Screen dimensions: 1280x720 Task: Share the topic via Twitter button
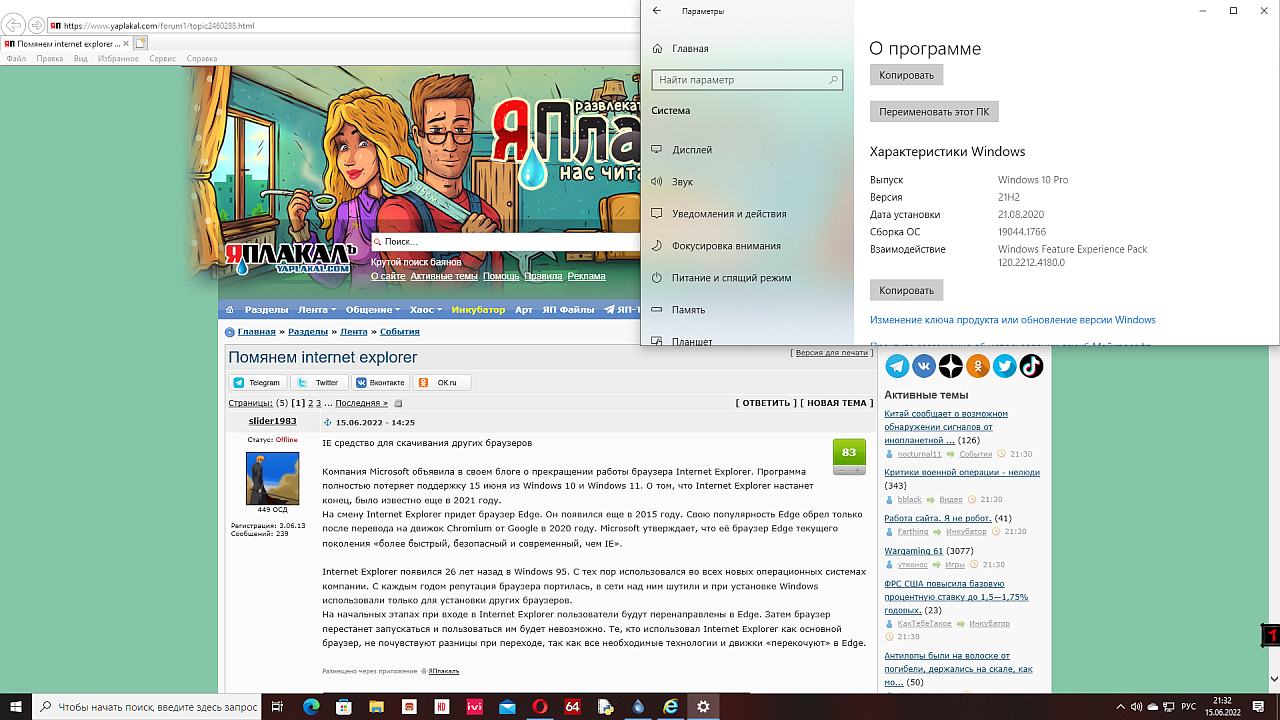coord(318,382)
